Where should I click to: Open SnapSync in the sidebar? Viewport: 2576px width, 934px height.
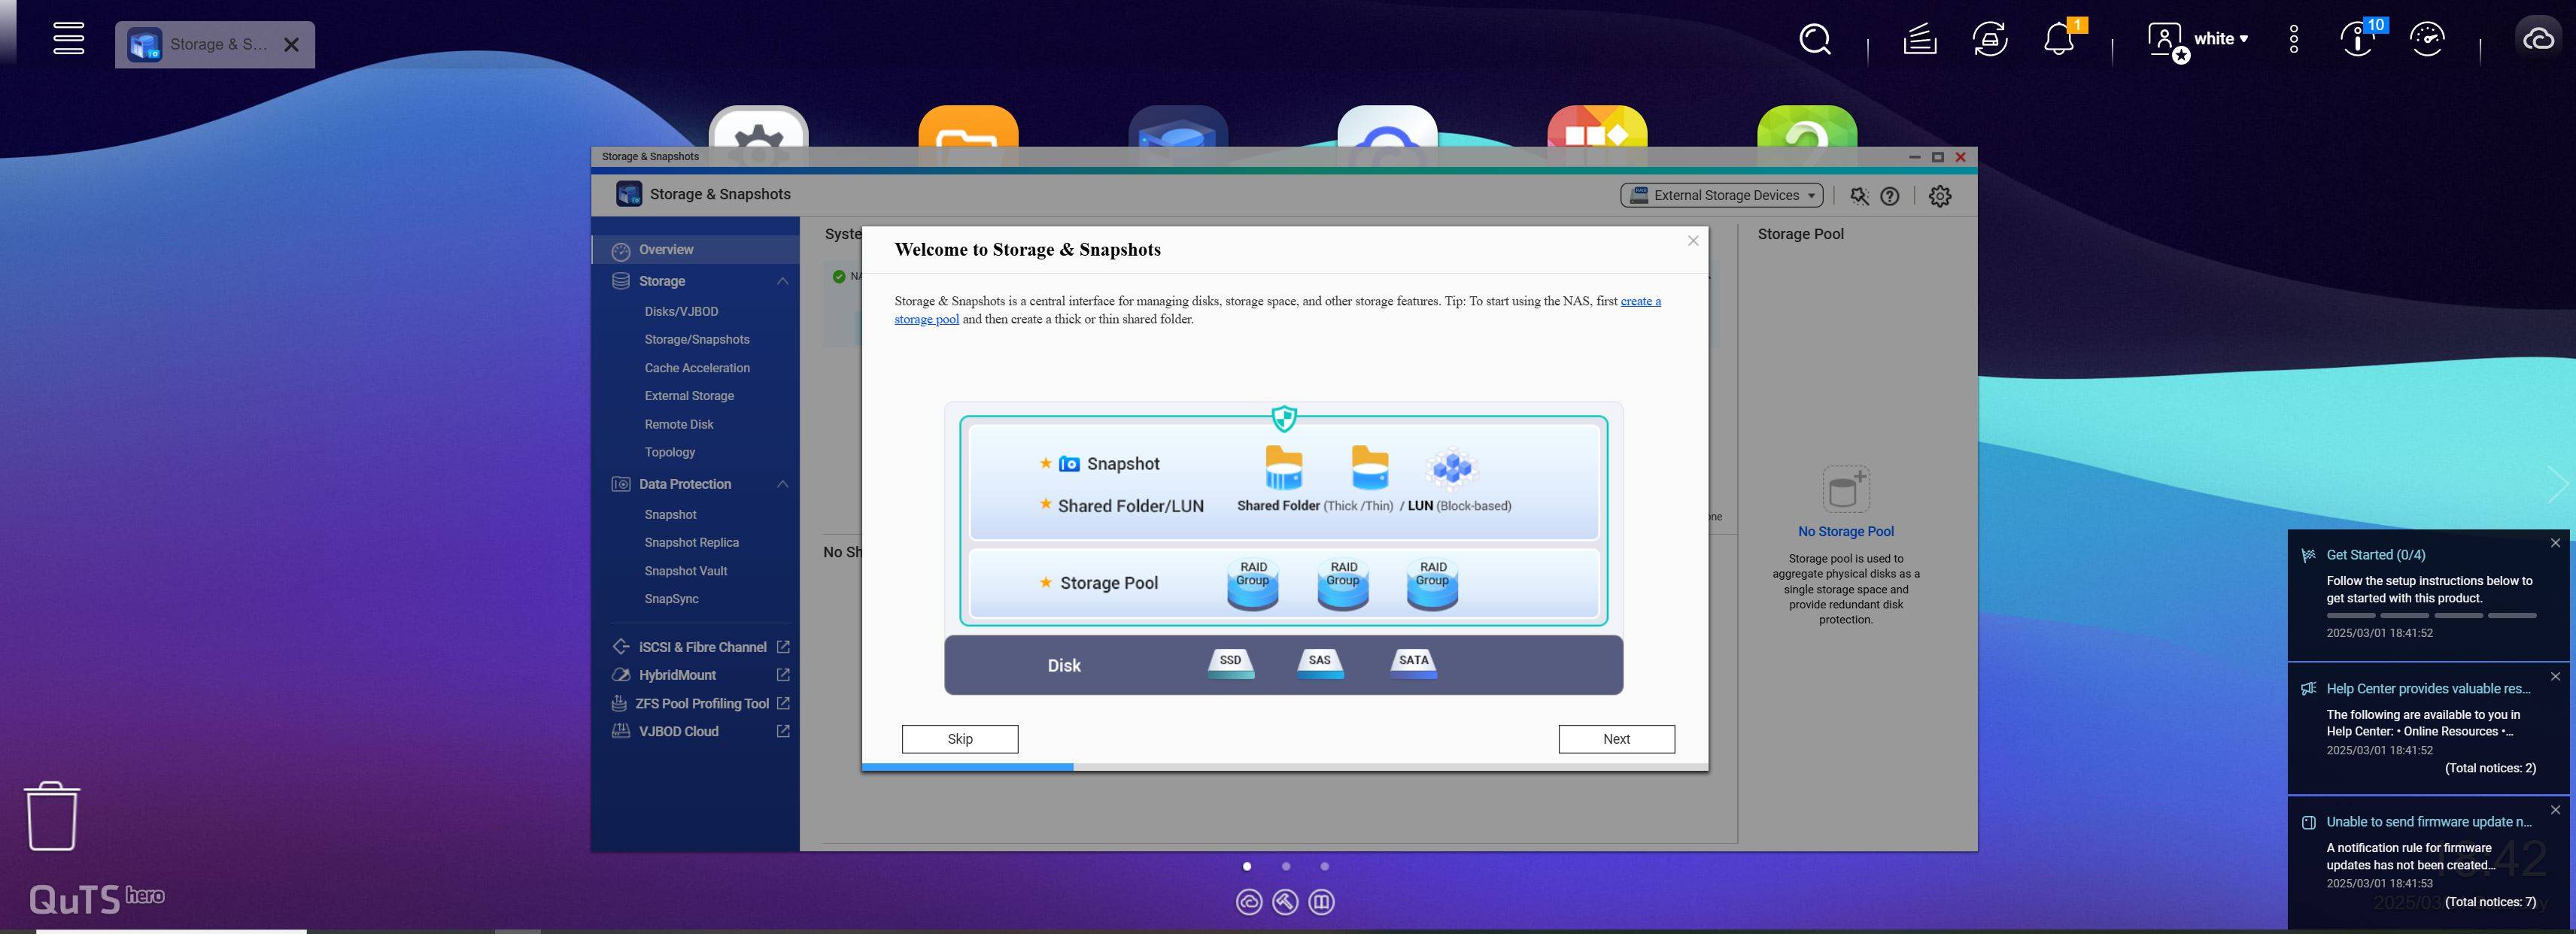pos(672,599)
